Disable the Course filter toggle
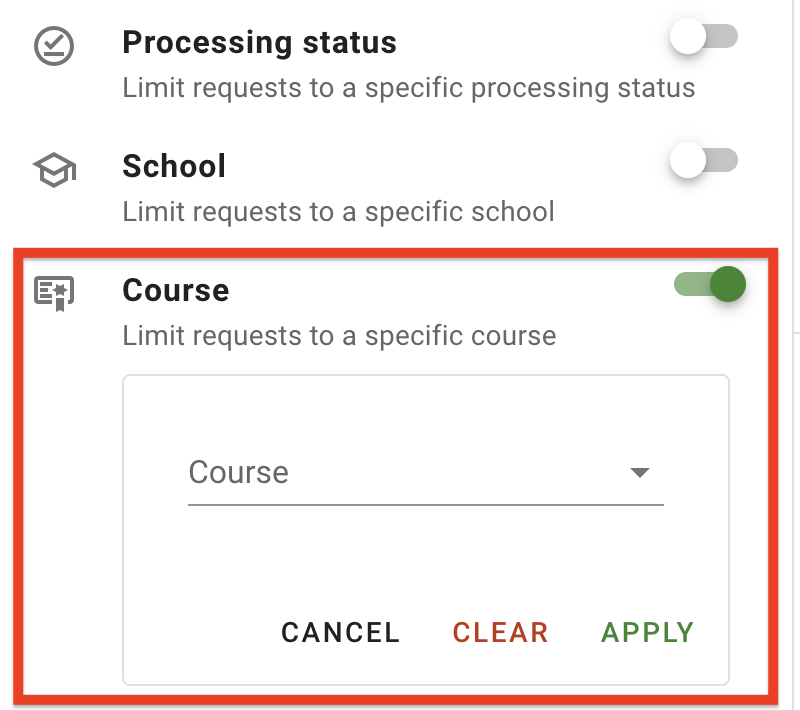The width and height of the screenshot is (800, 710). coord(708,284)
